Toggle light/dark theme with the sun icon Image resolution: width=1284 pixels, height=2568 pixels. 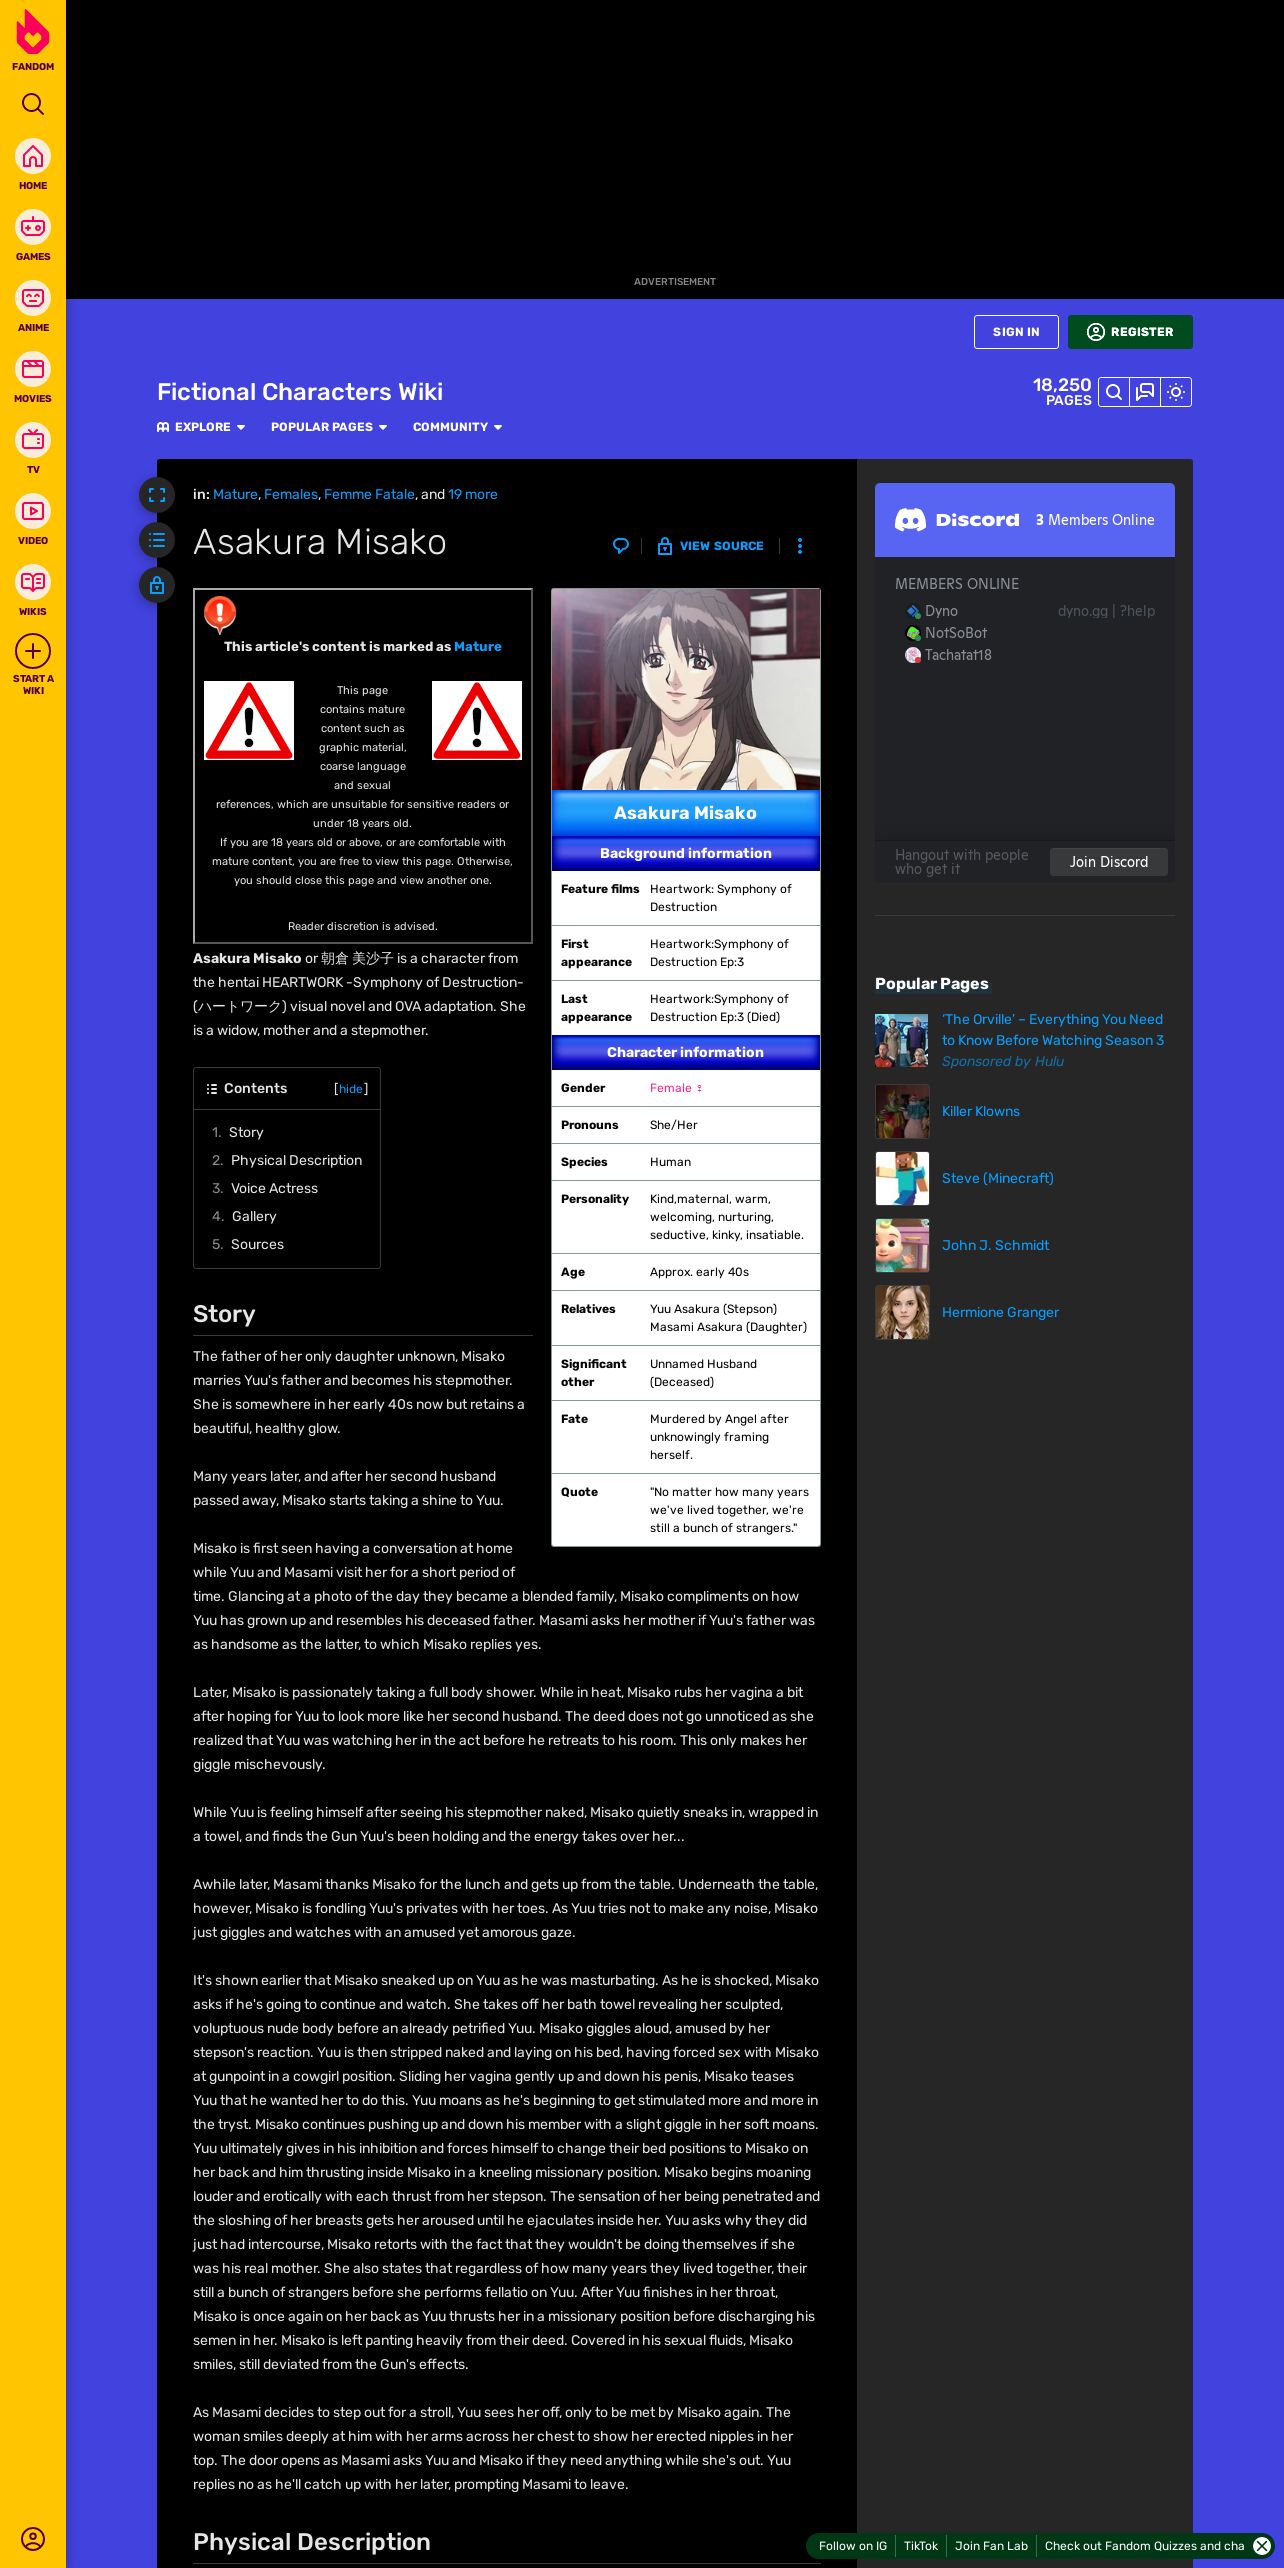coord(1176,392)
